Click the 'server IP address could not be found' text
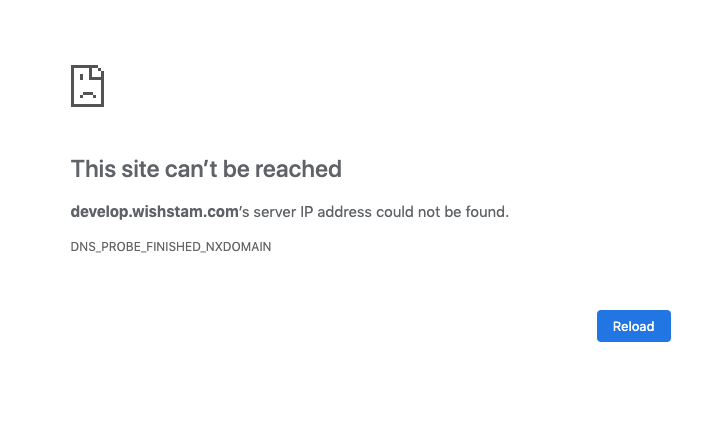The width and height of the screenshot is (722, 437). (381, 212)
